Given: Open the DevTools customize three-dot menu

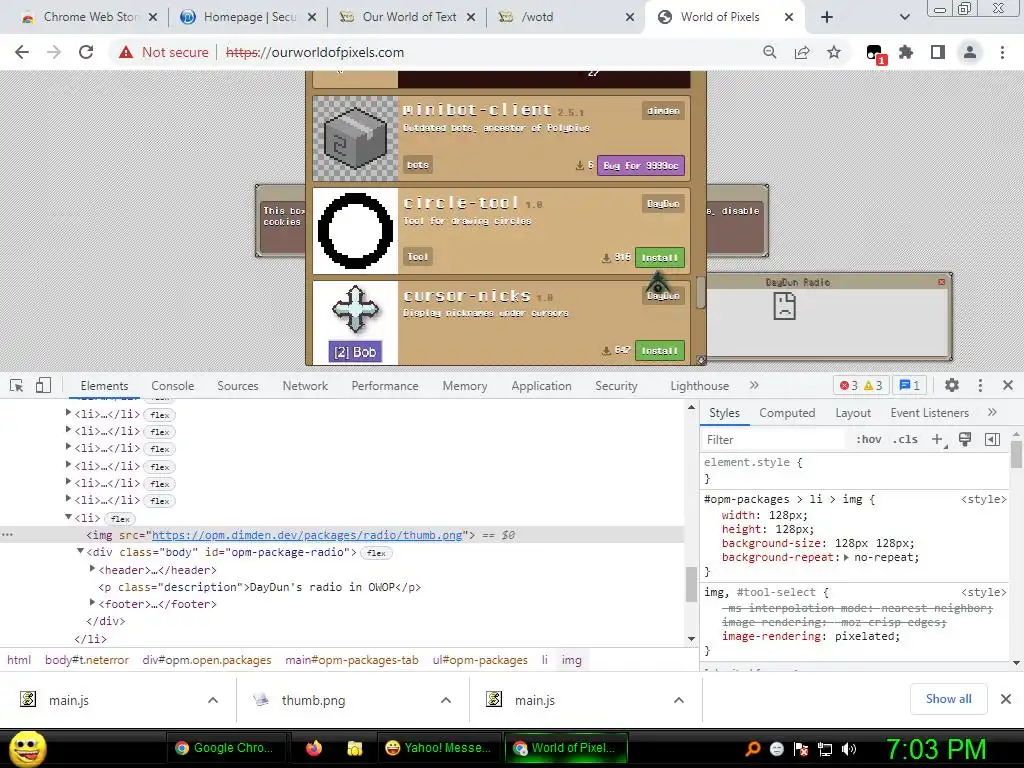Looking at the screenshot, I should point(980,385).
